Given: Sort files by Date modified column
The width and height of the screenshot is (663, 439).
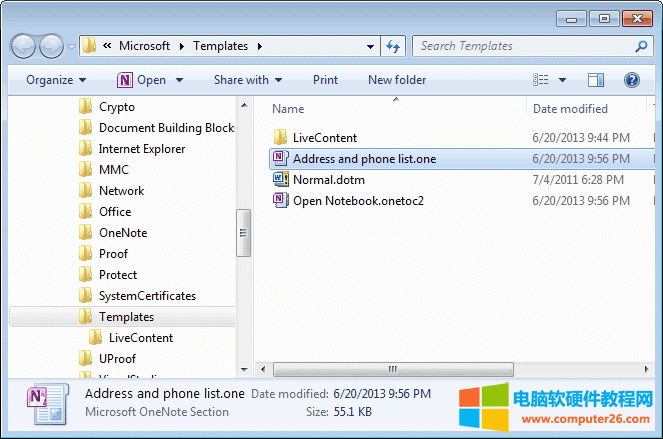Looking at the screenshot, I should click(x=570, y=109).
